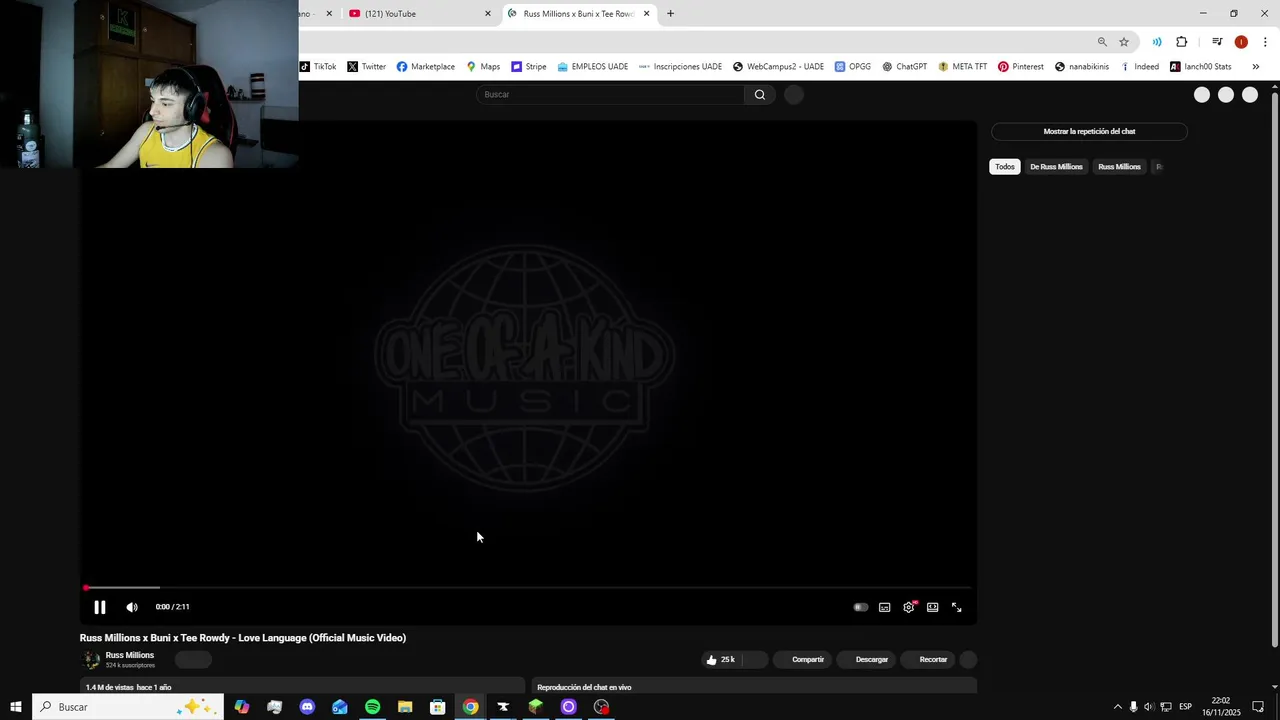This screenshot has width=1280, height=720.
Task: Toggle the autoplay switch in player
Action: point(861,607)
